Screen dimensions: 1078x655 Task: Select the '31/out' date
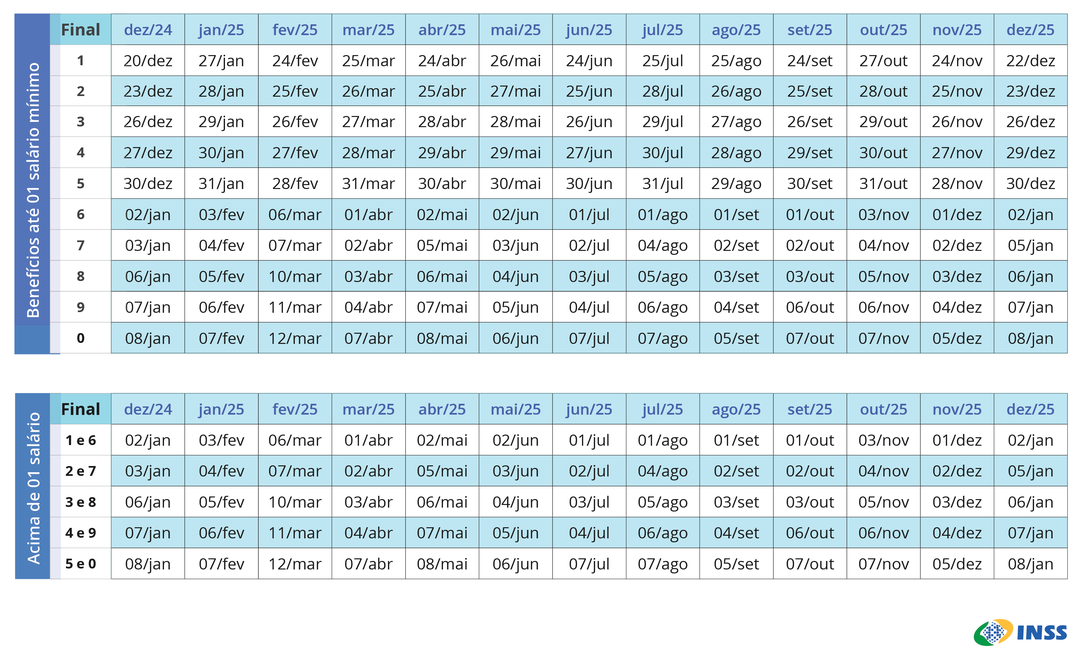tap(883, 184)
